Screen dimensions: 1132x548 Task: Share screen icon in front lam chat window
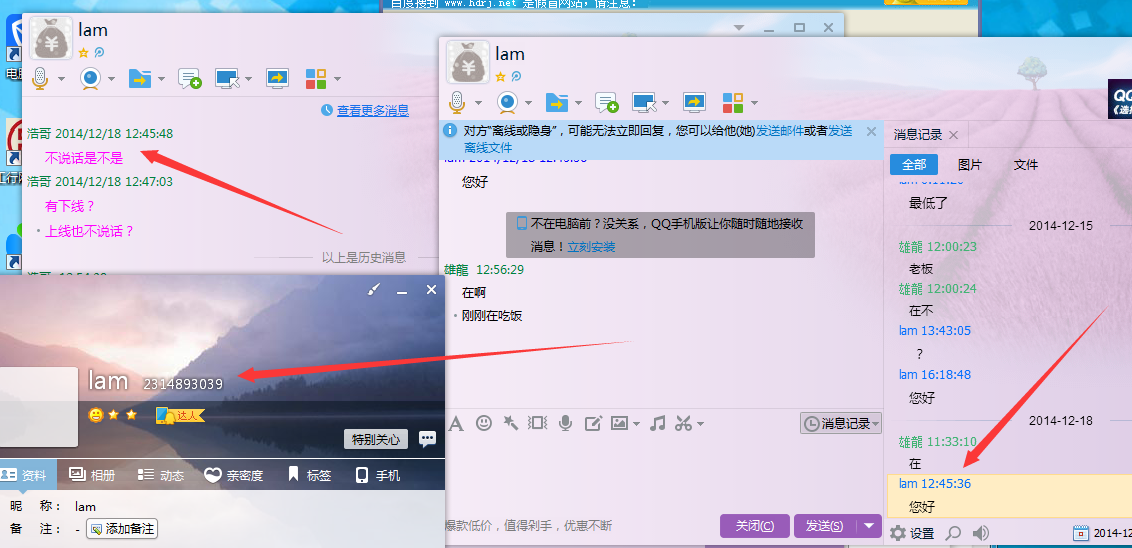695,102
